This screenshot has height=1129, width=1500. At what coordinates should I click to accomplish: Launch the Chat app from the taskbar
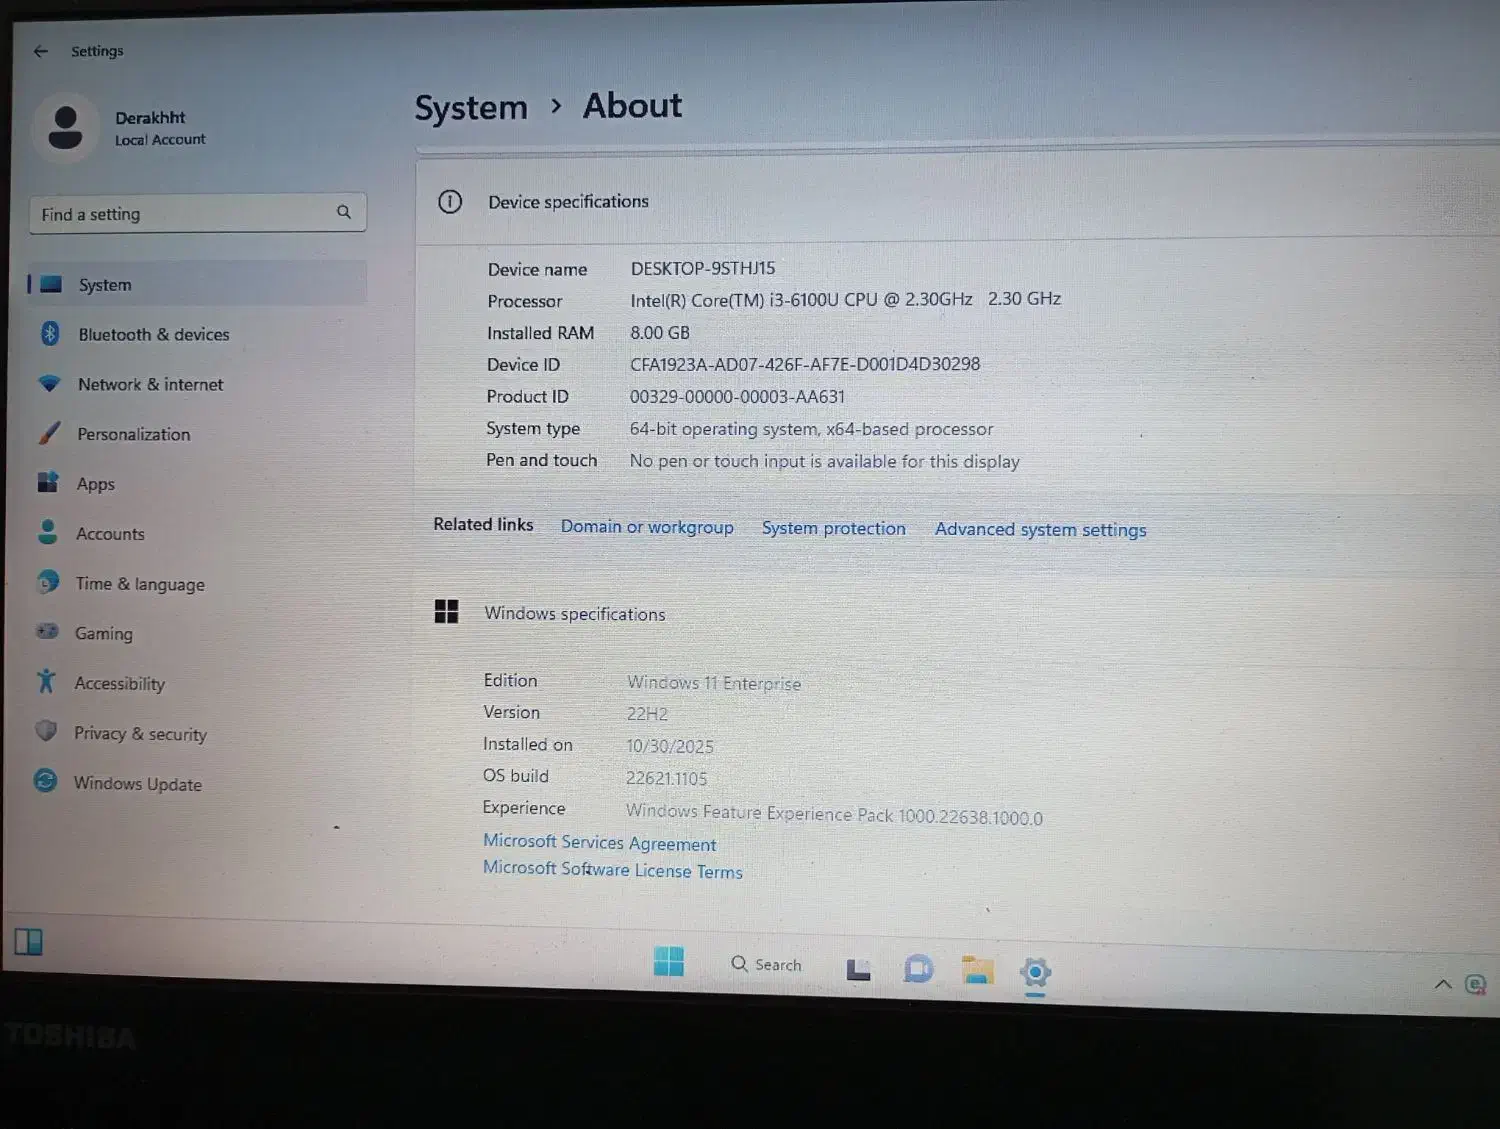(918, 969)
